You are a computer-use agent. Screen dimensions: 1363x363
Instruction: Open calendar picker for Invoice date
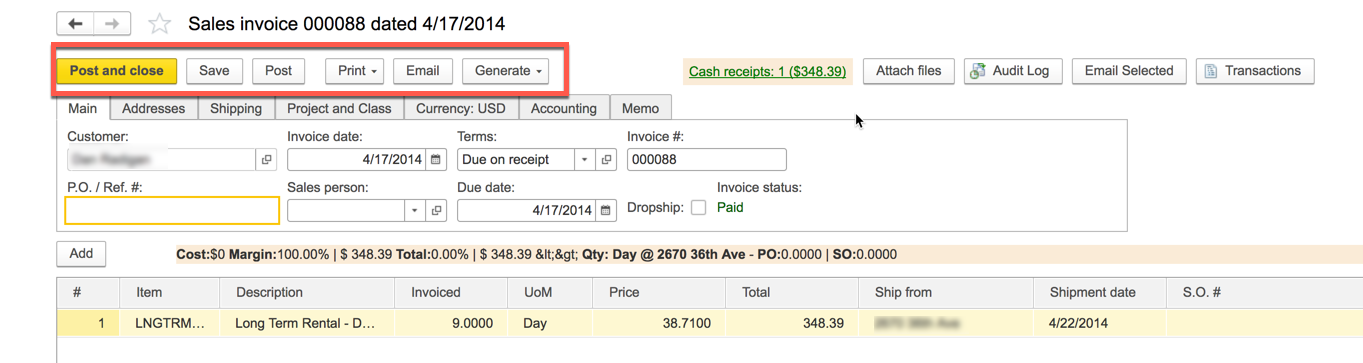[x=436, y=160]
